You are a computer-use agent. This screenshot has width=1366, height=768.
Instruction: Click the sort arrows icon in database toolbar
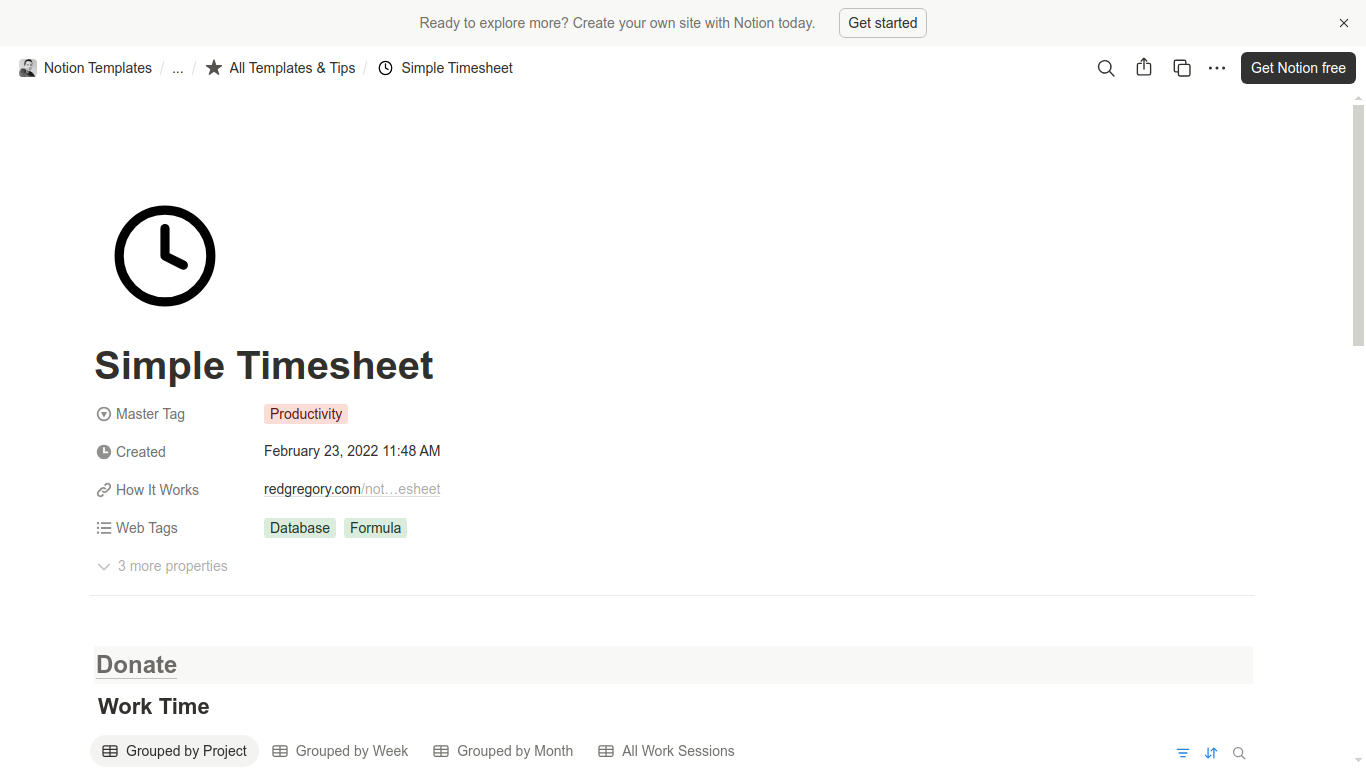click(1211, 753)
